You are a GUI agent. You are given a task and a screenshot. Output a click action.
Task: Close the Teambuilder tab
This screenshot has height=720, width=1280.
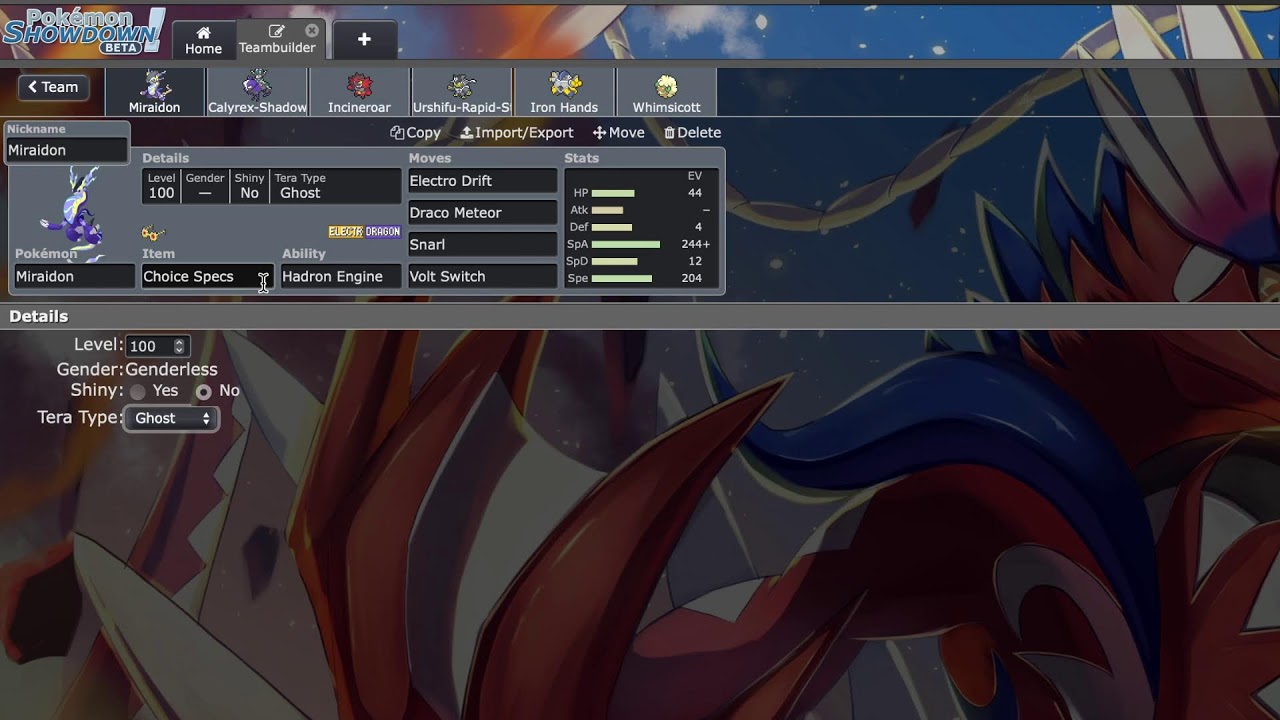coord(312,31)
